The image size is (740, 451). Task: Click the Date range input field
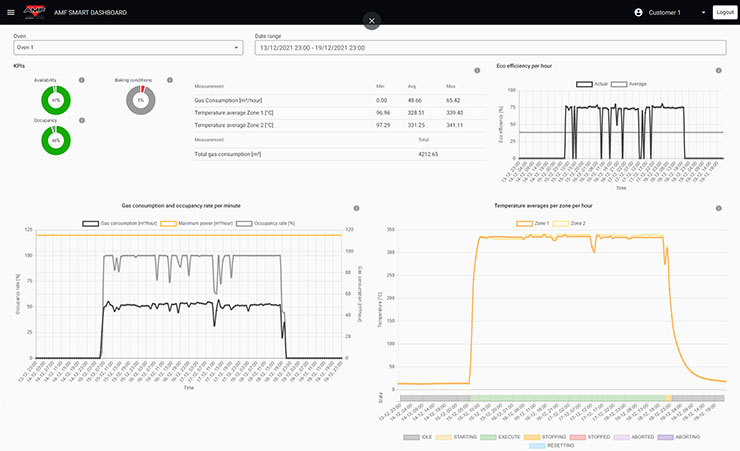(490, 47)
